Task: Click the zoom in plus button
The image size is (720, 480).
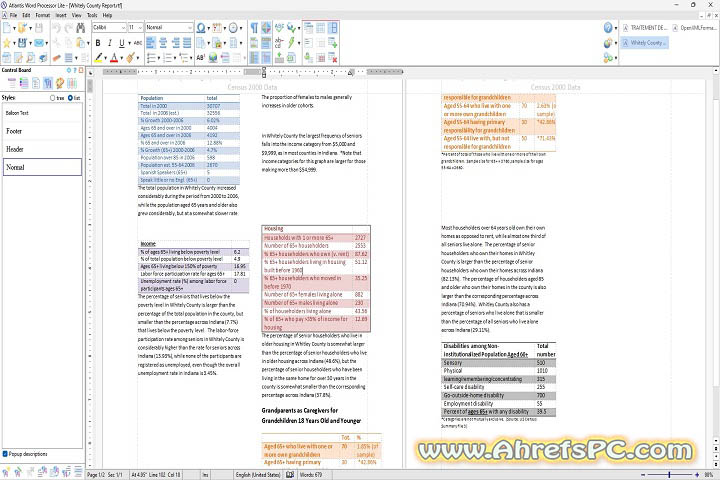Action: 697,474
